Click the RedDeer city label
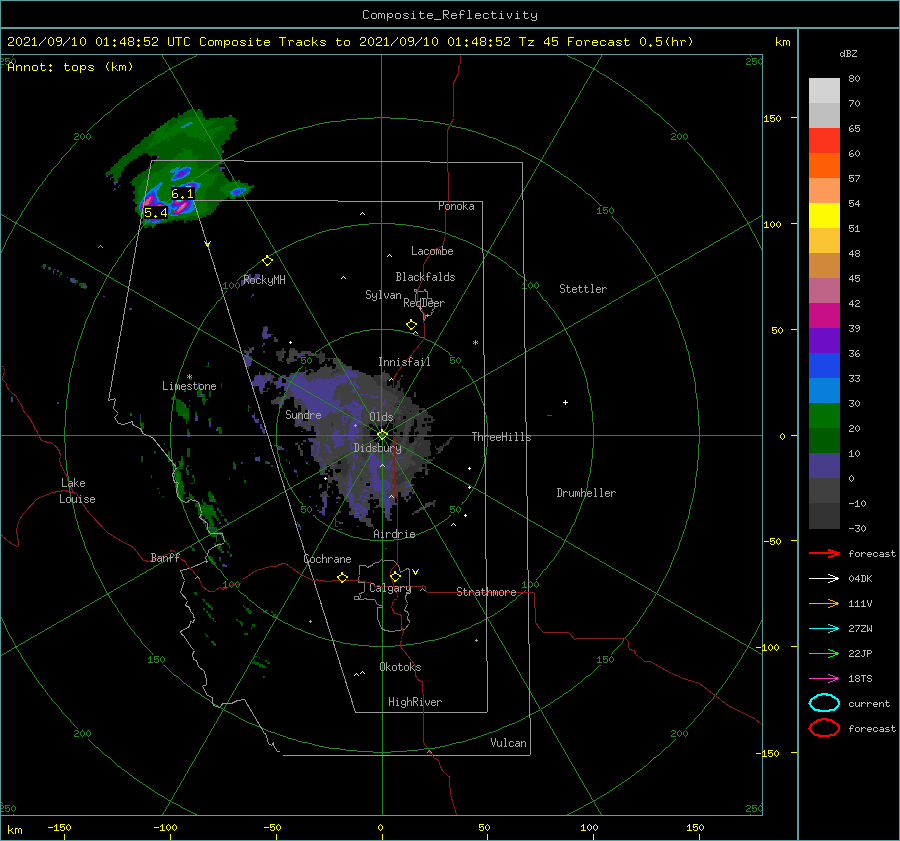 (x=424, y=303)
